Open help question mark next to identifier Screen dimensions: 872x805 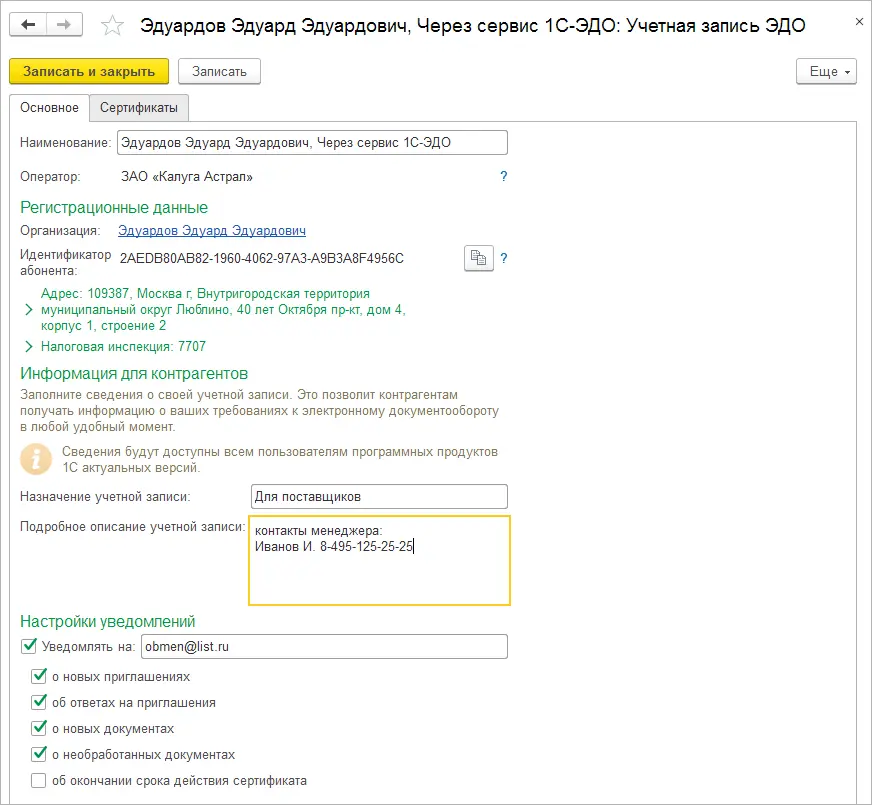point(503,258)
